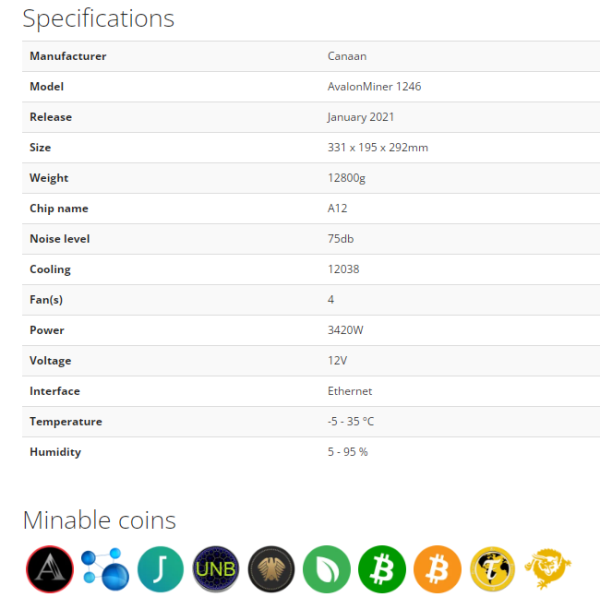Click the green Bitcoin Cash icon

tap(382, 569)
